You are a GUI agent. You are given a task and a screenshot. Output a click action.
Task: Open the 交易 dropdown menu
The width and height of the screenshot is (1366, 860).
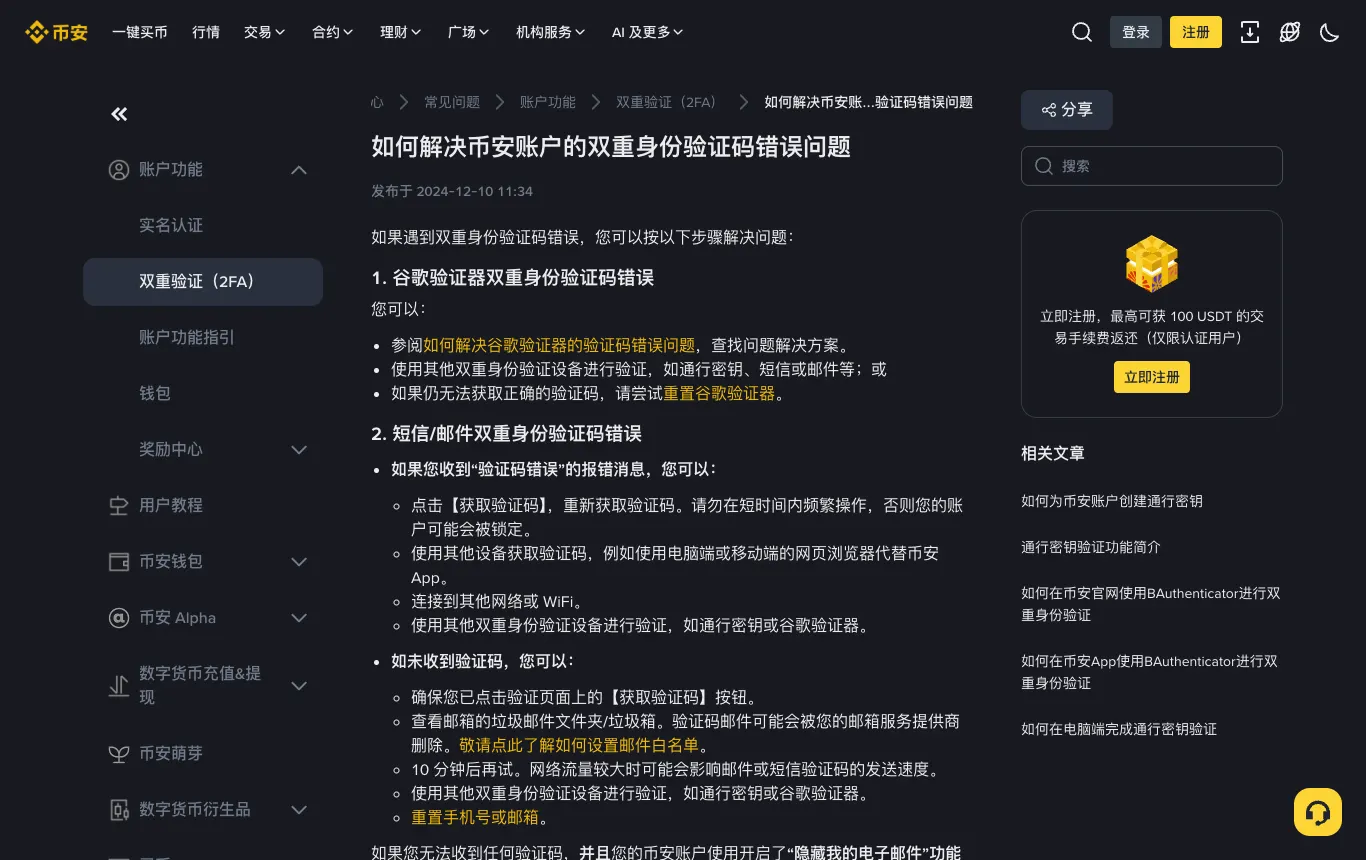click(265, 32)
